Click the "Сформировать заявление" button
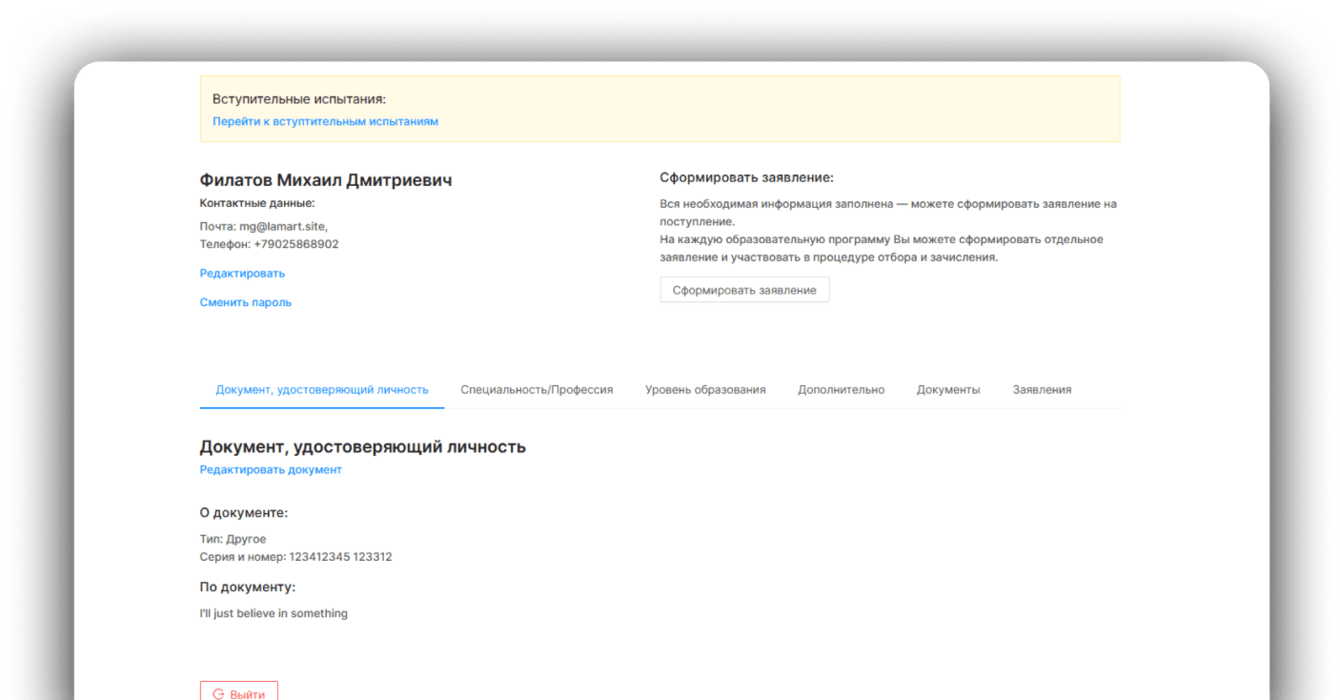The height and width of the screenshot is (700, 1340). (x=745, y=290)
